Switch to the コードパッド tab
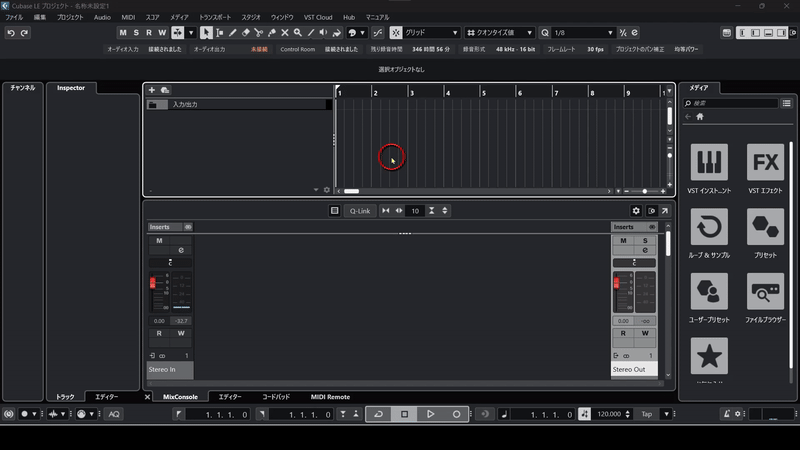This screenshot has width=800, height=450. (276, 397)
